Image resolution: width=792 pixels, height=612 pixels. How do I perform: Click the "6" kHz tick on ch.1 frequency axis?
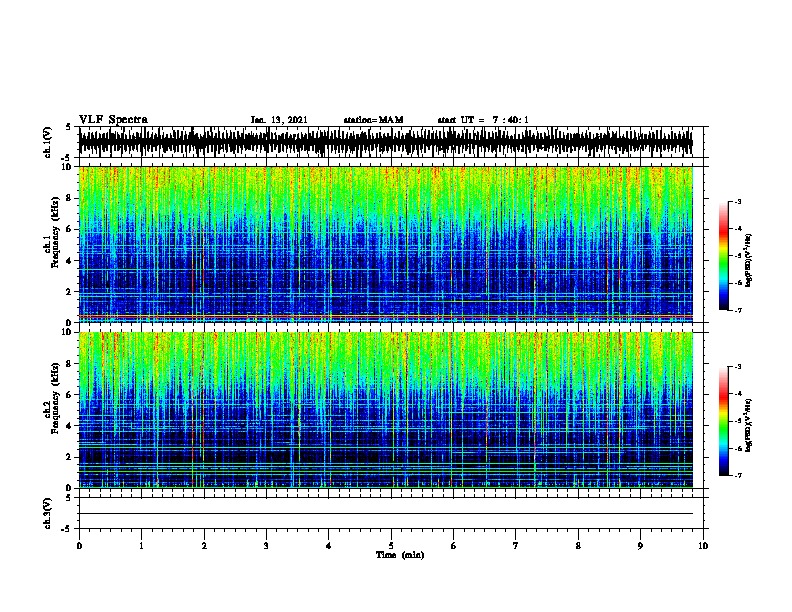point(69,229)
